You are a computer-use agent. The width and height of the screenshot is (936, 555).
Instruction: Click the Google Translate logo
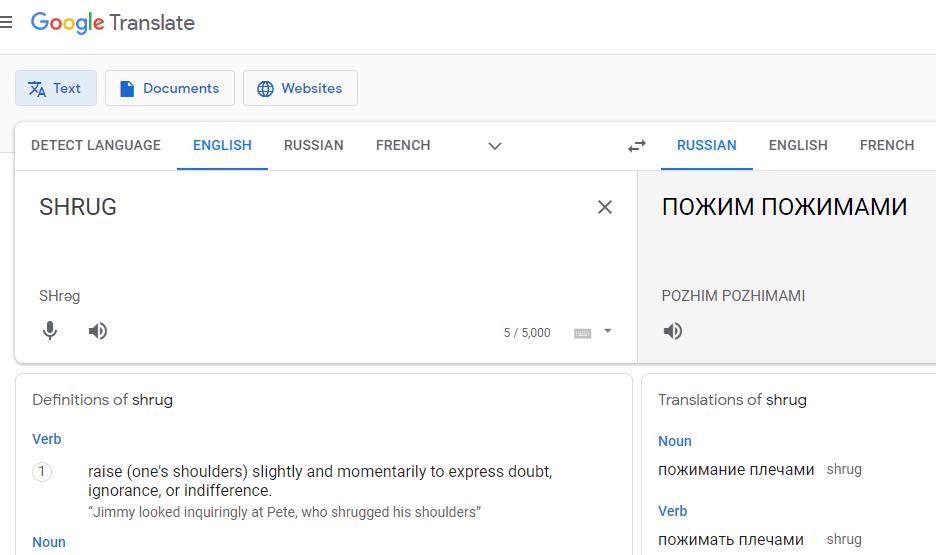(x=112, y=23)
